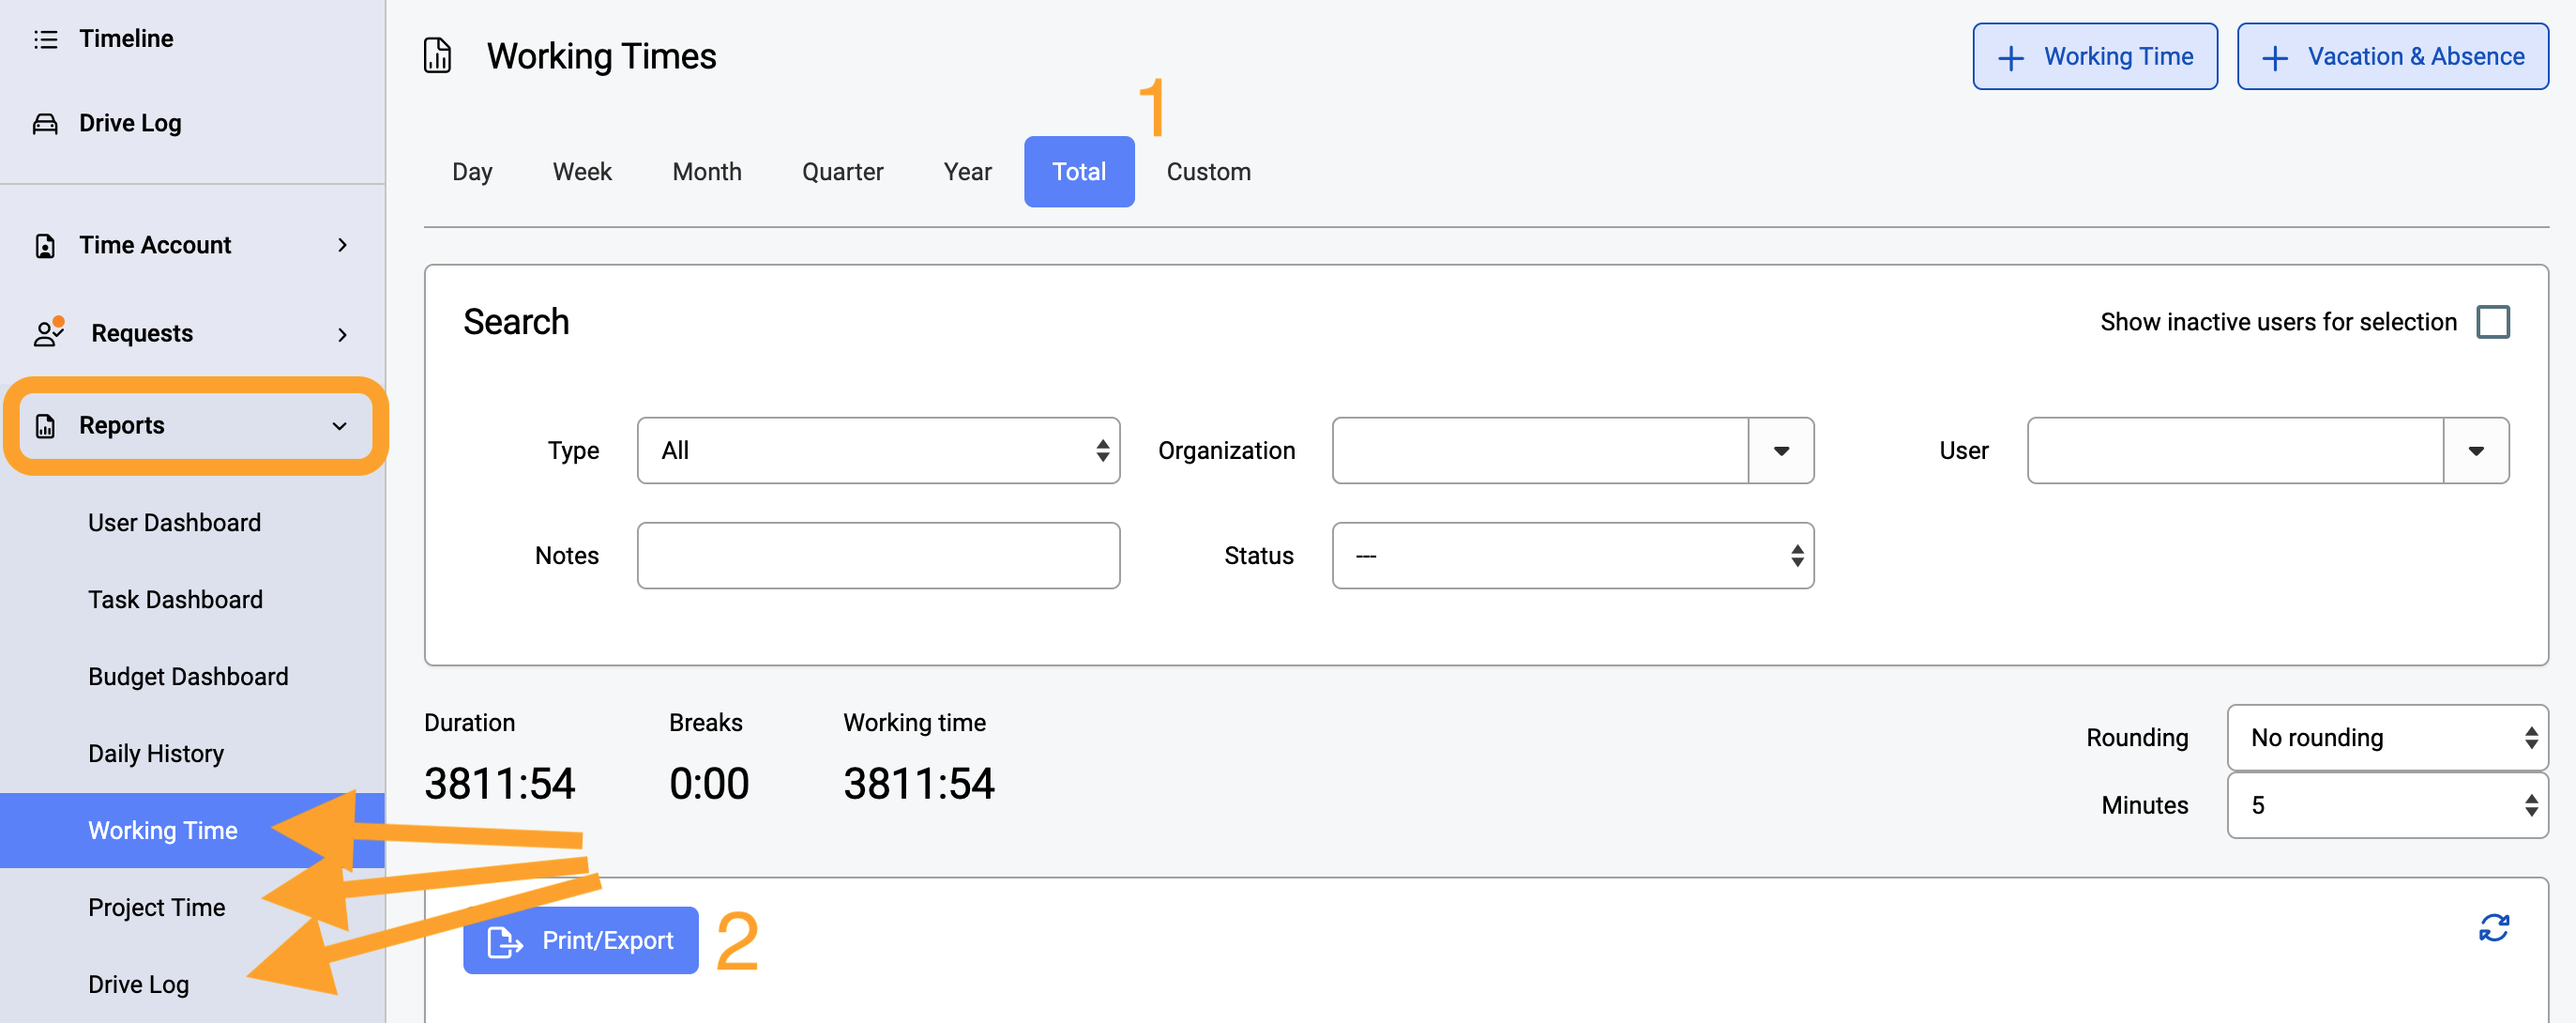This screenshot has width=2576, height=1023.
Task: Click the plus icon on the Working Time button
Action: 2010,58
